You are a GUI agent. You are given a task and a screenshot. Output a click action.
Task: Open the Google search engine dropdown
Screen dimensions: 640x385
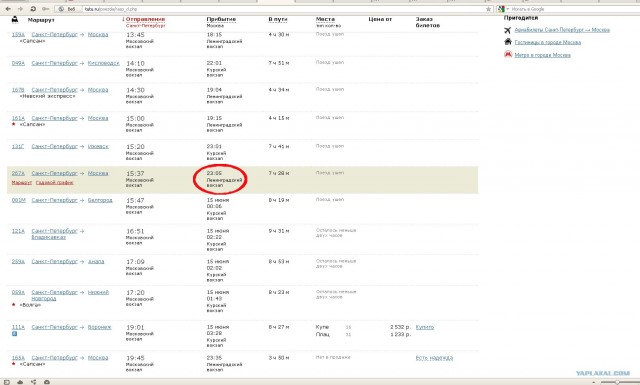coord(503,9)
